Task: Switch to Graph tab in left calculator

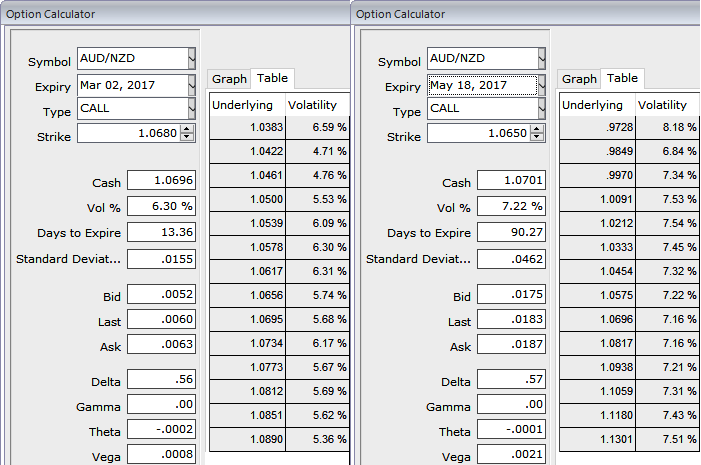Action: pyautogui.click(x=229, y=79)
